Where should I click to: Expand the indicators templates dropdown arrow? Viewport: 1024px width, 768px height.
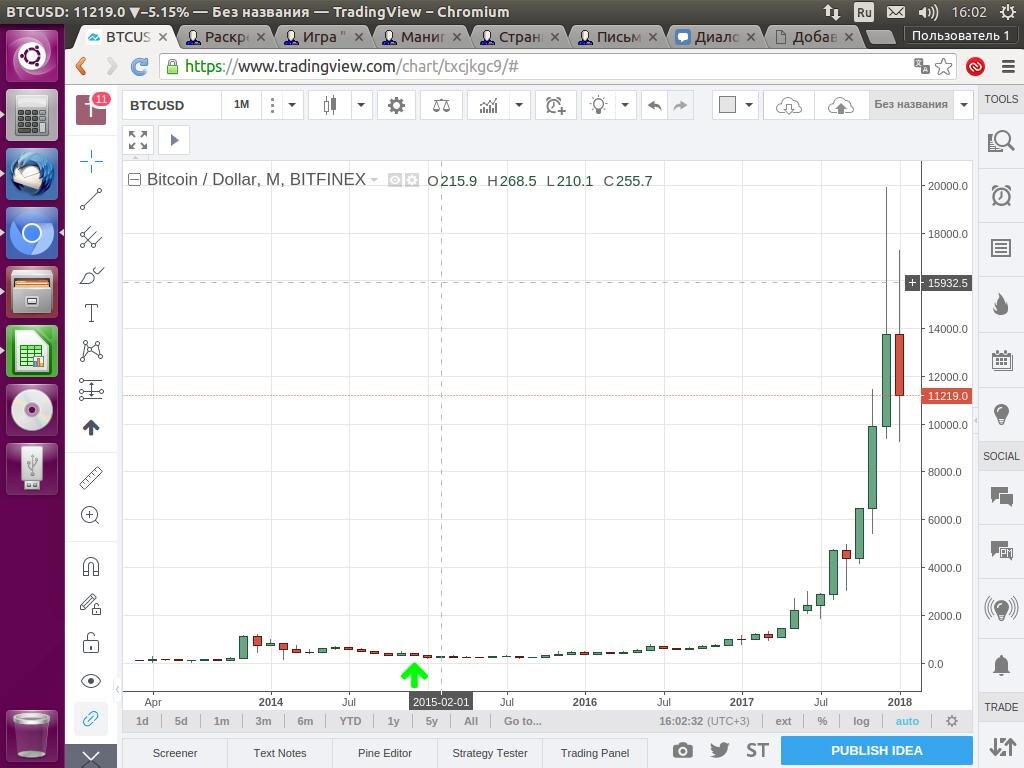[x=519, y=105]
